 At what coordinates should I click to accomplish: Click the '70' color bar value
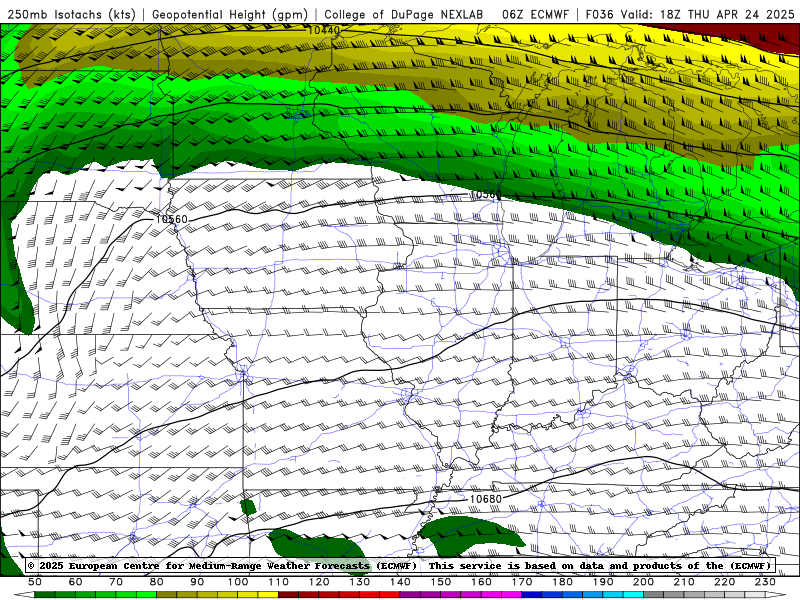pyautogui.click(x=116, y=582)
